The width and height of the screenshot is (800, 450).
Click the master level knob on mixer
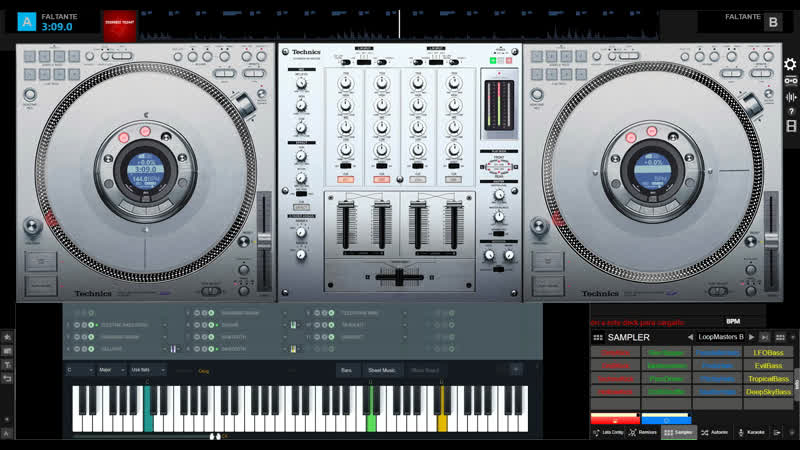pyautogui.click(x=499, y=194)
